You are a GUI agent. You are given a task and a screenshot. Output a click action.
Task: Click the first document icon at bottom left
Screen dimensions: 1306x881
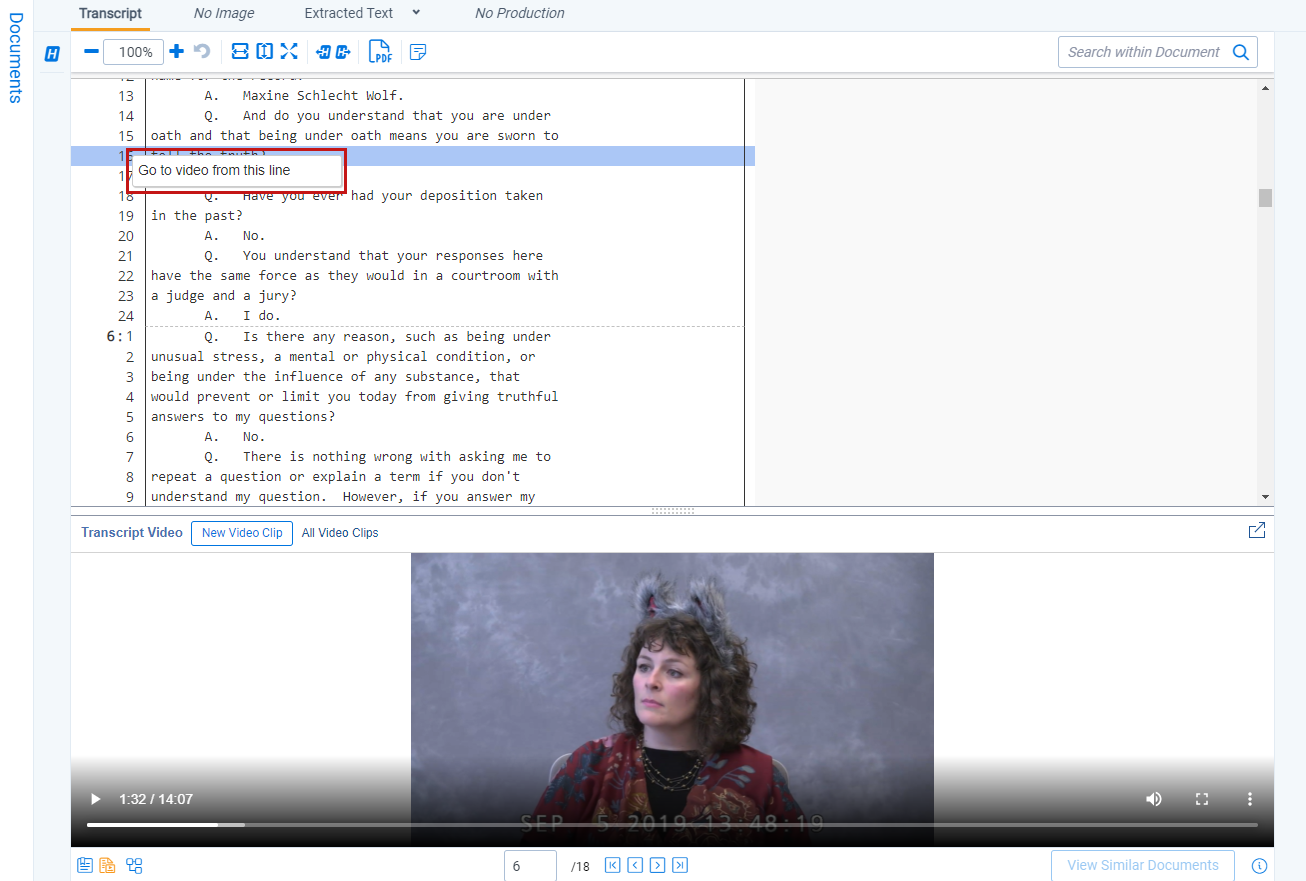85,865
